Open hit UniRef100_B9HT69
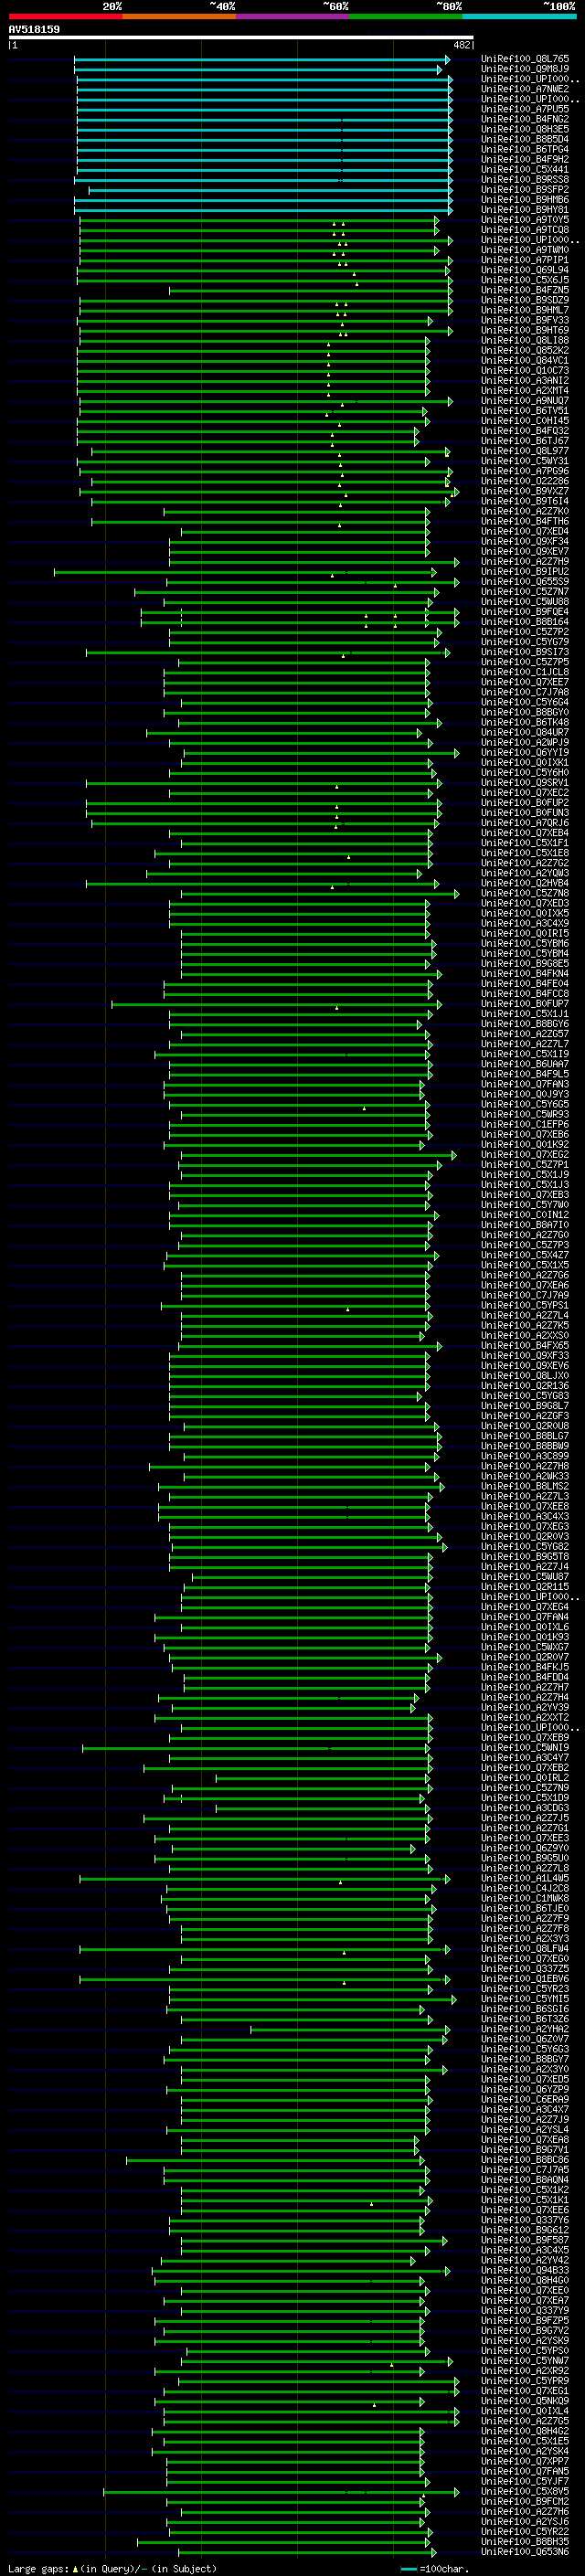585x2576 pixels. pos(525,331)
